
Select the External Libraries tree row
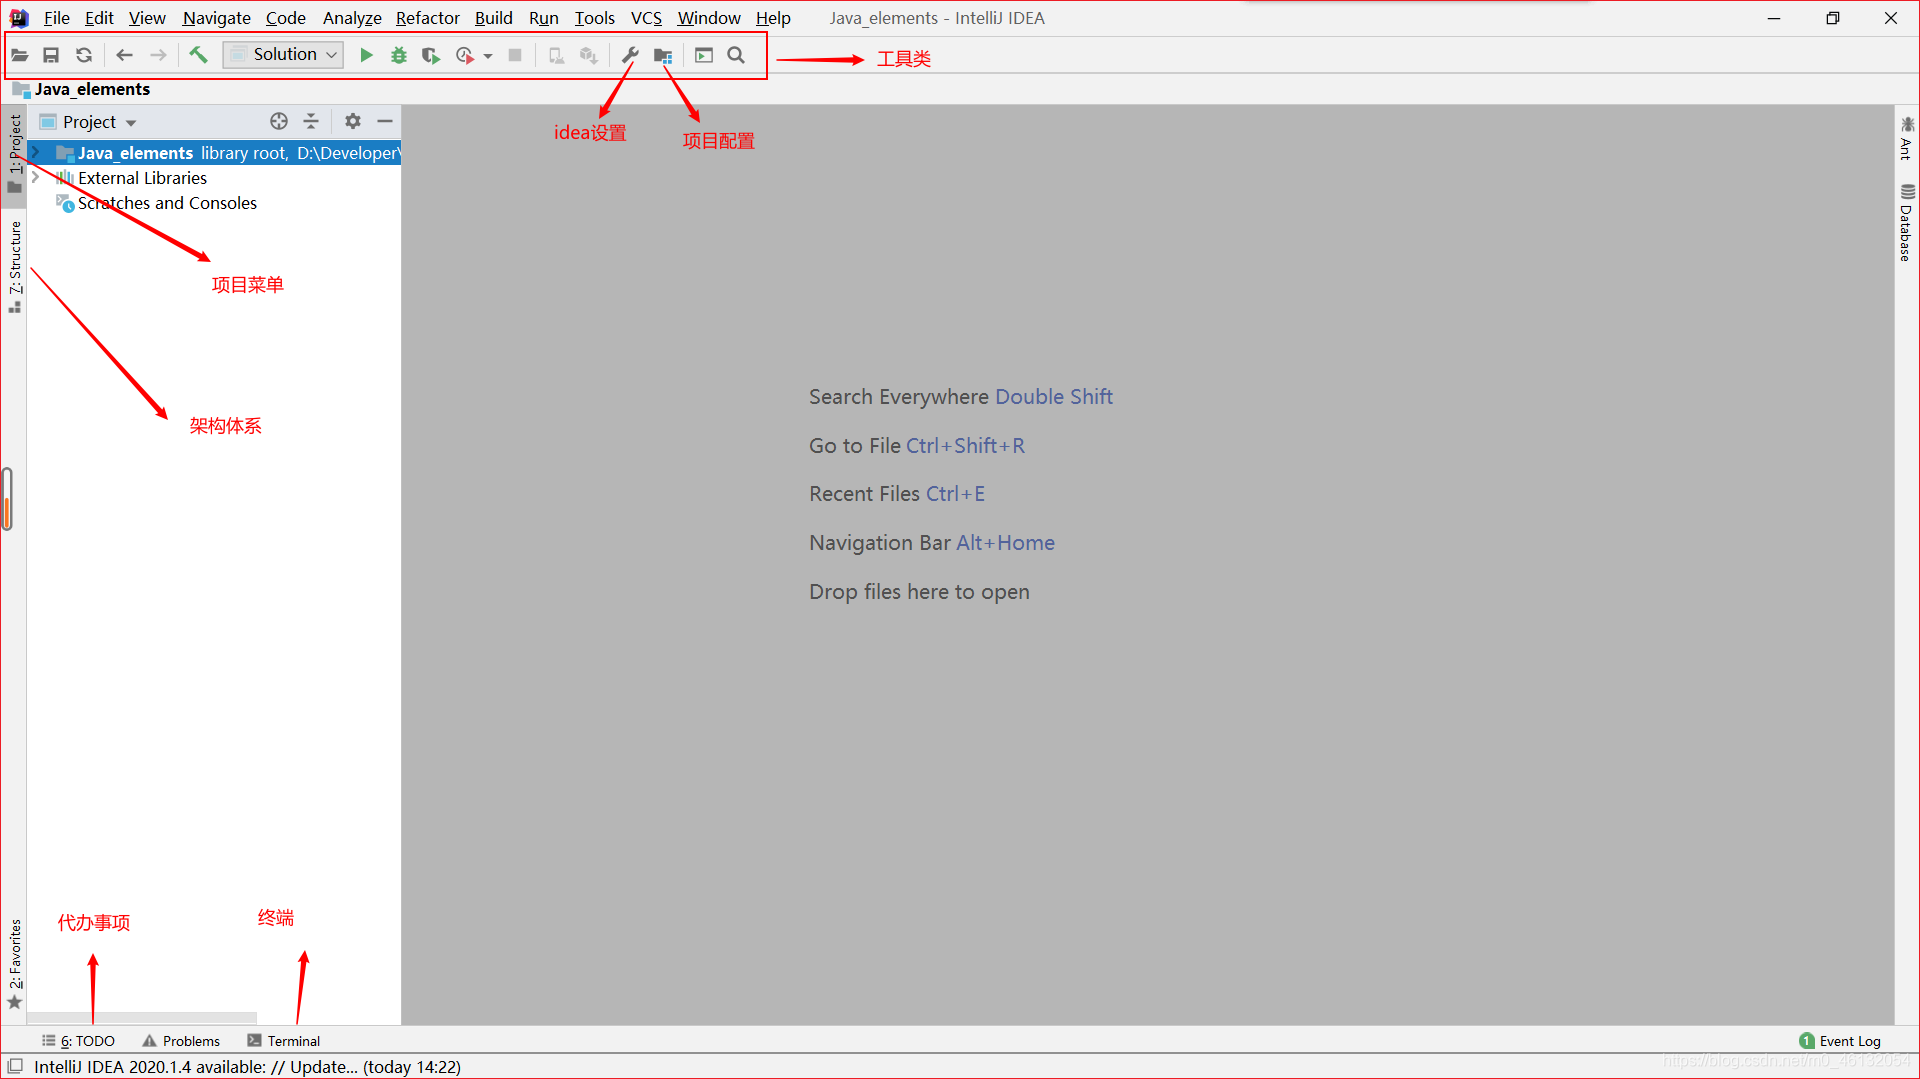pos(214,178)
